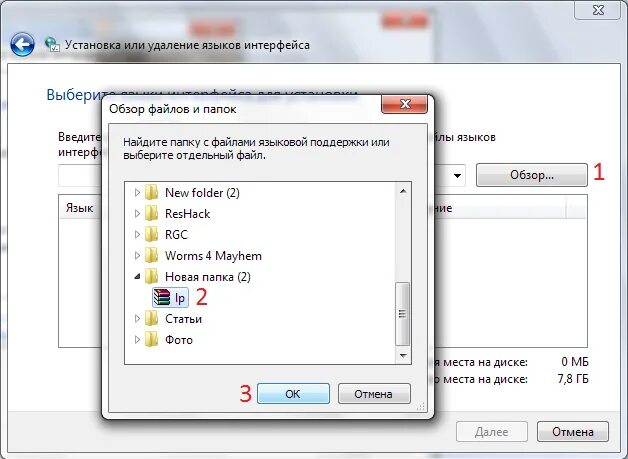Expand the Фото tree node
628x459 pixels.
point(137,340)
